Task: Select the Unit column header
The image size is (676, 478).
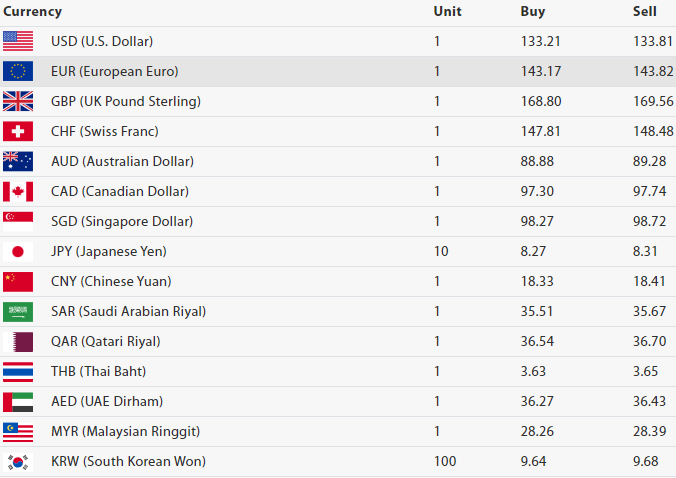Action: pos(447,12)
